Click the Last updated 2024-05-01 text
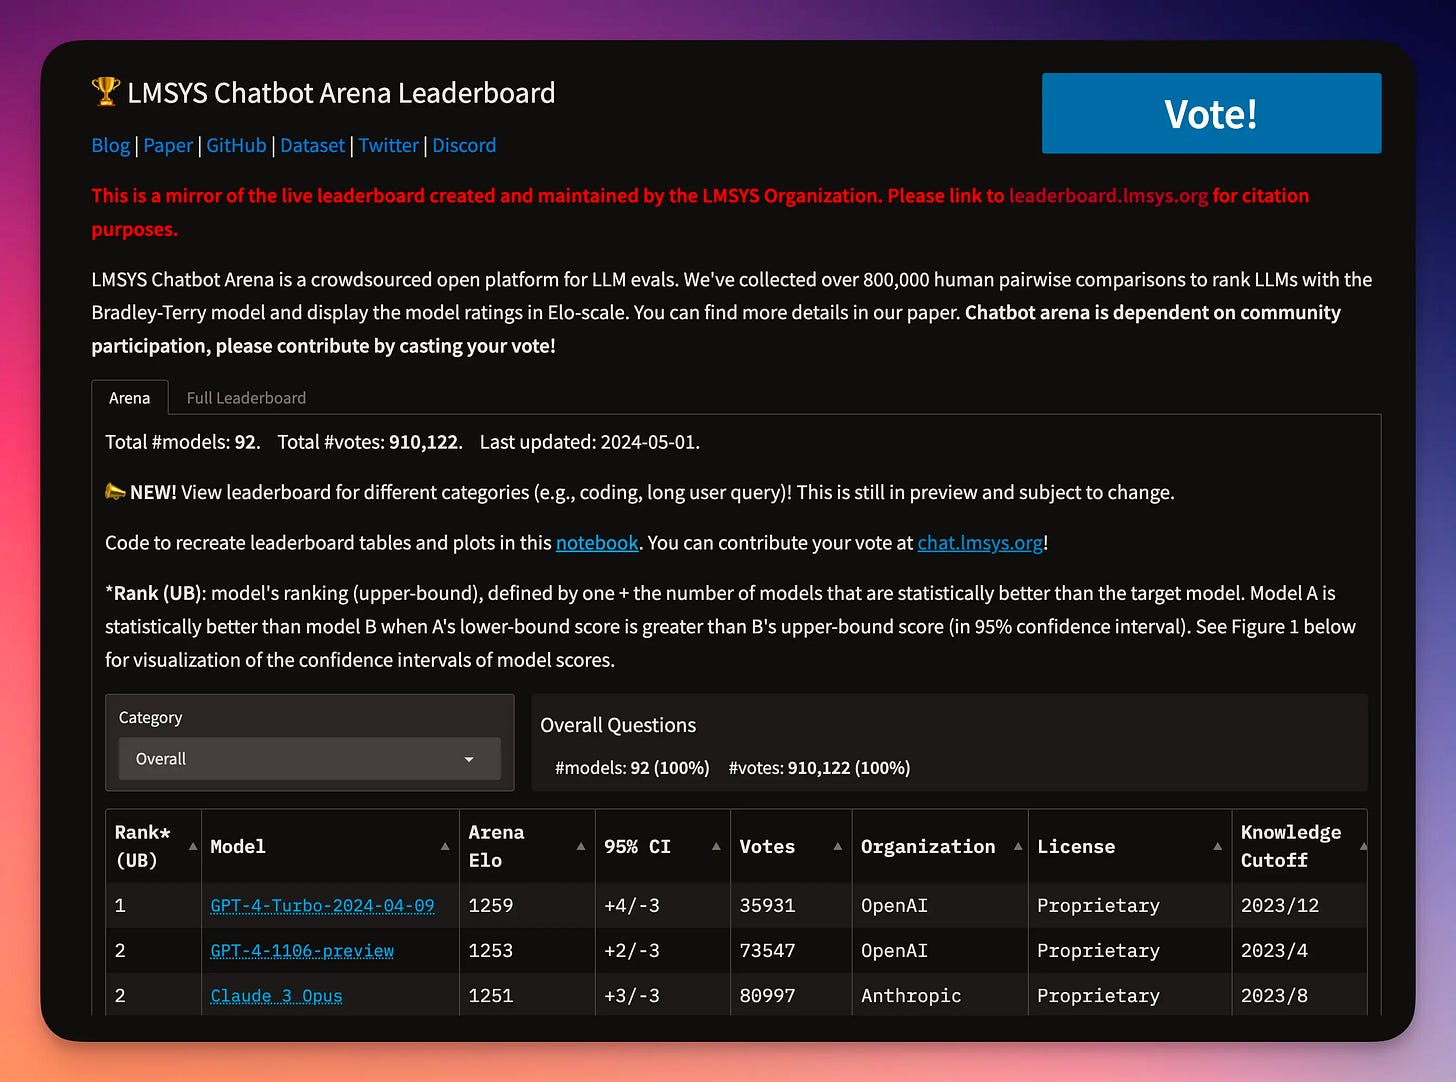 pos(590,442)
